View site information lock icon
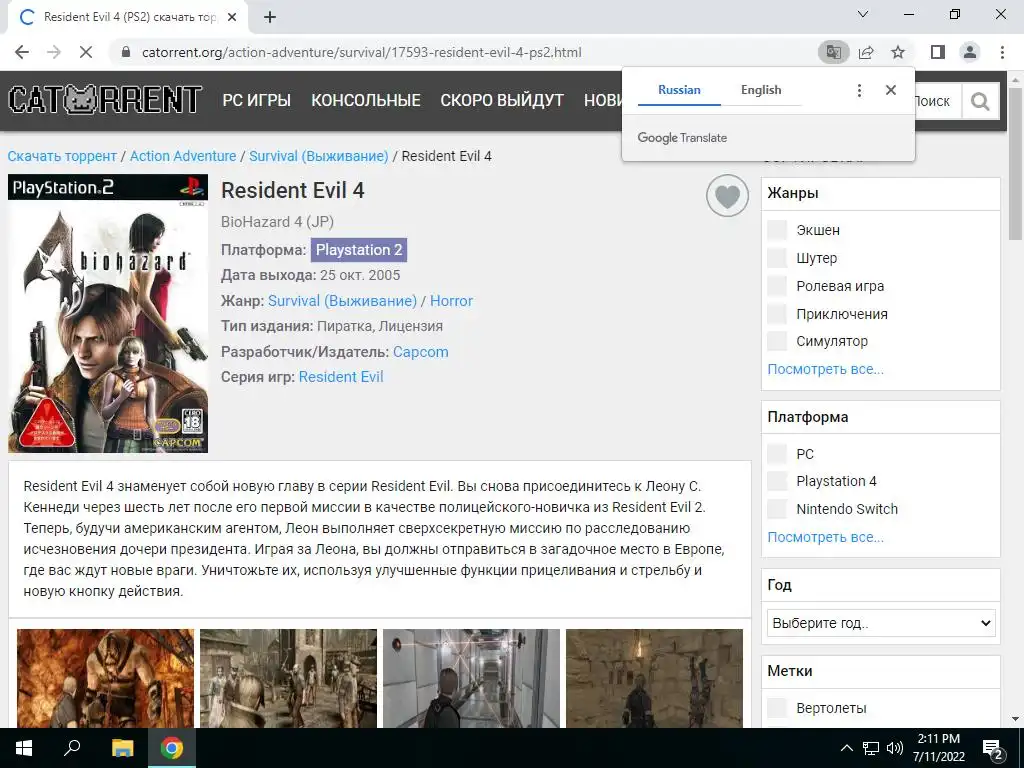 coord(126,52)
